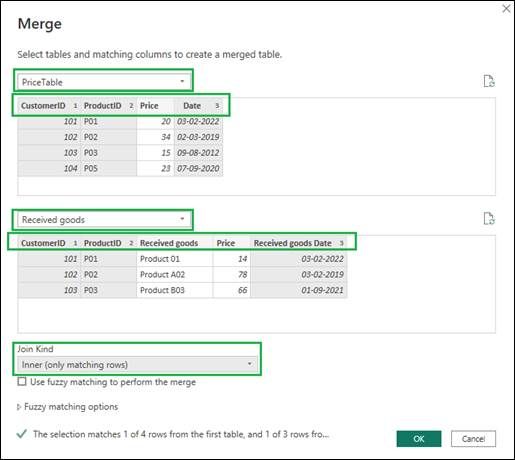515x460 pixels.
Task: Open the PriceTable table dropdown
Action: (x=103, y=82)
